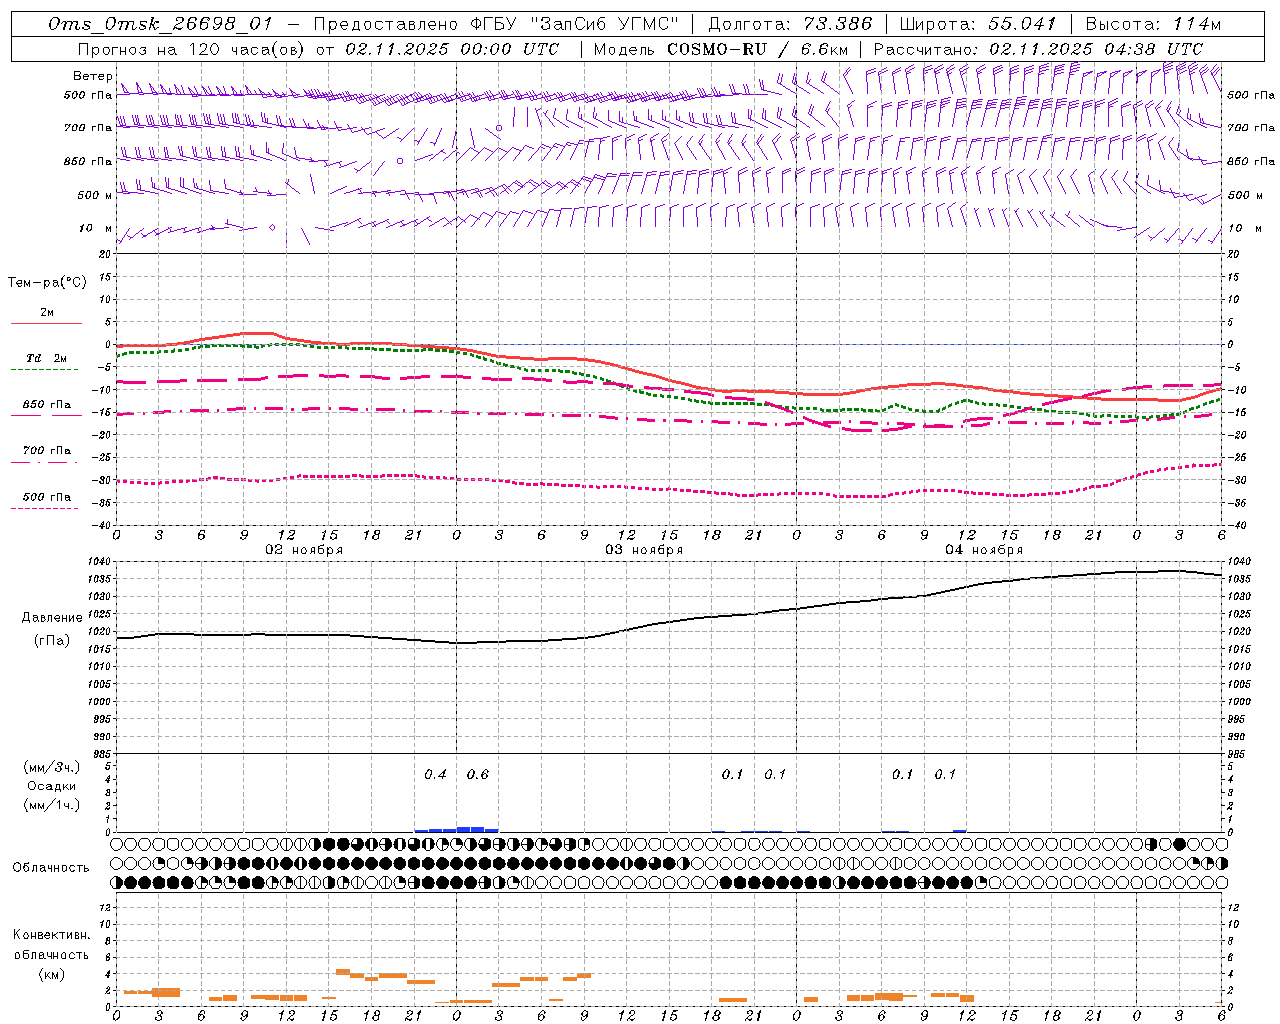The height and width of the screenshot is (1024, 1280).
Task: Click the Высота: 114м header field
Action: pos(1153,24)
